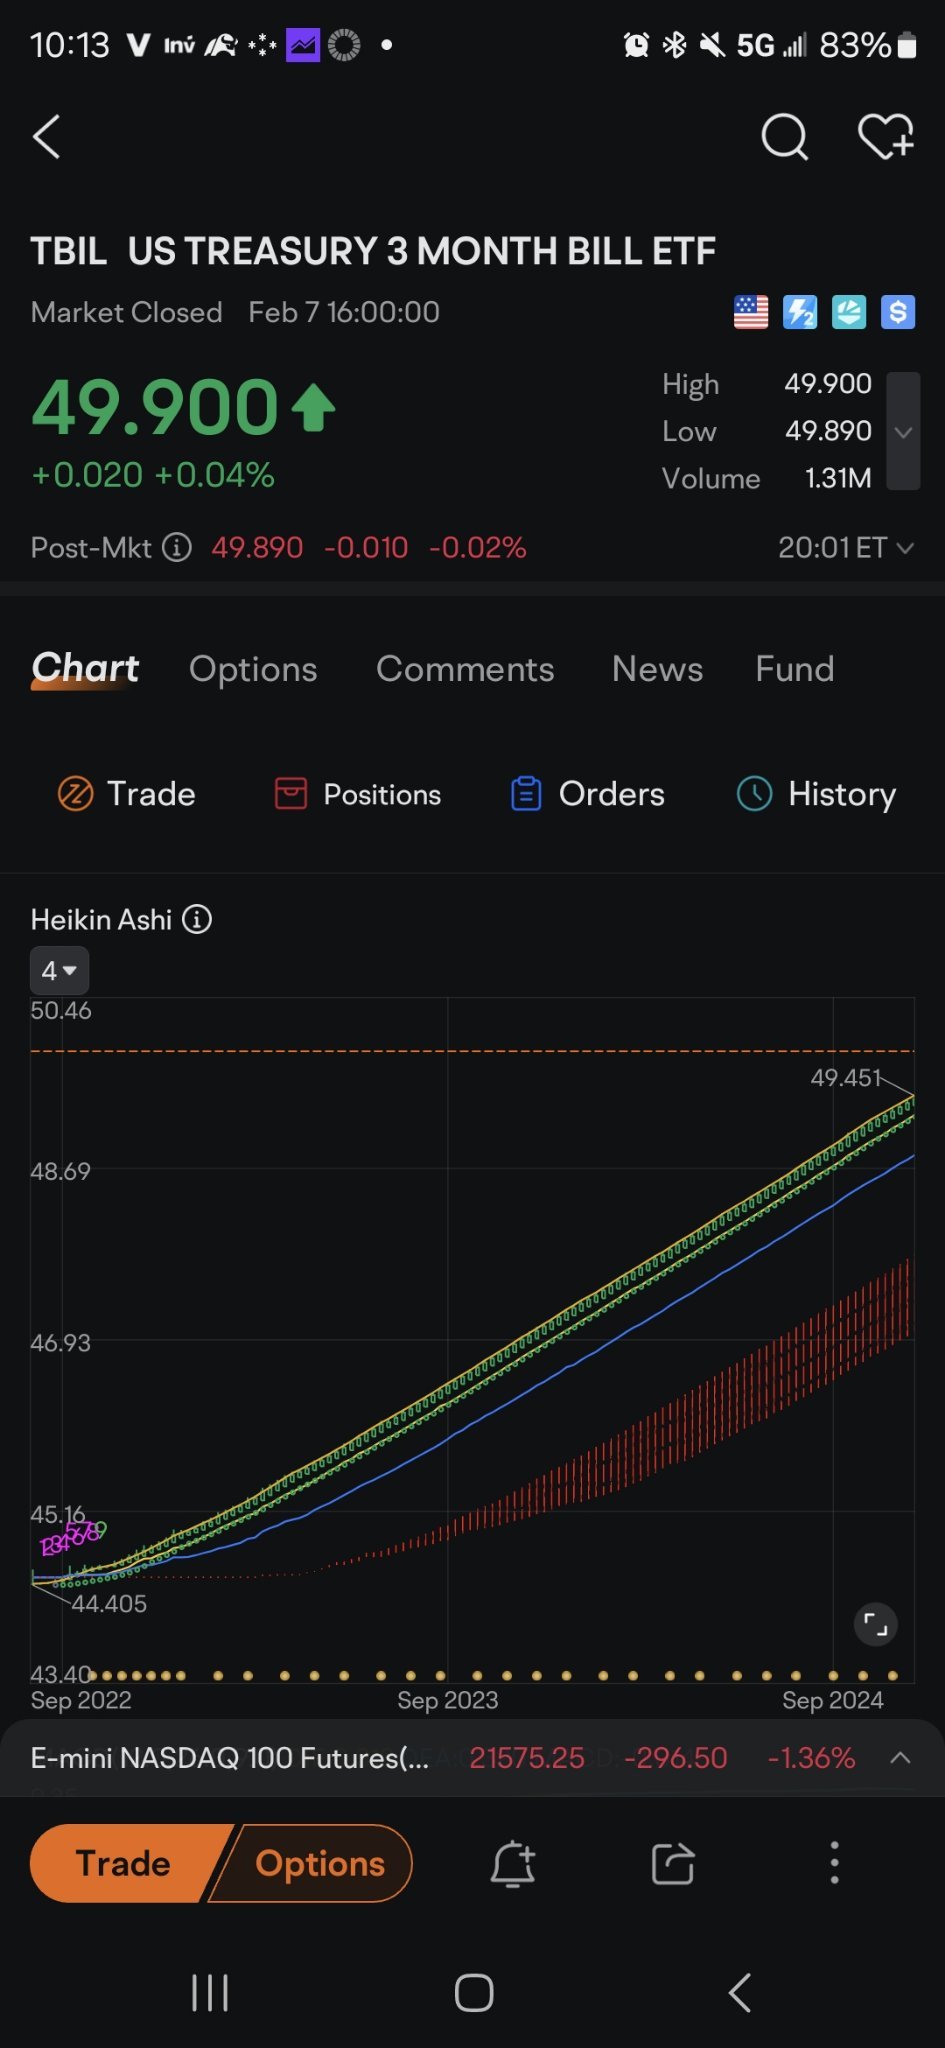Viewport: 945px width, 2048px height.
Task: Switch to the Chart tab
Action: [x=85, y=668]
